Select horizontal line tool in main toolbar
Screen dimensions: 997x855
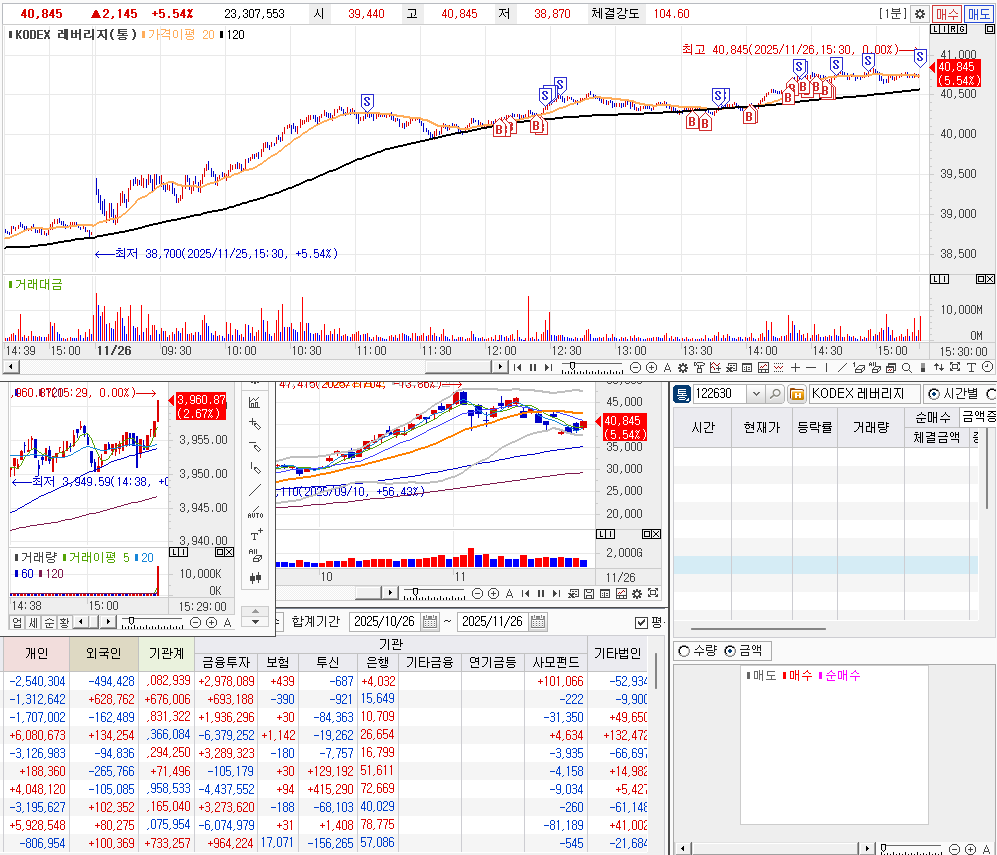pos(811,367)
